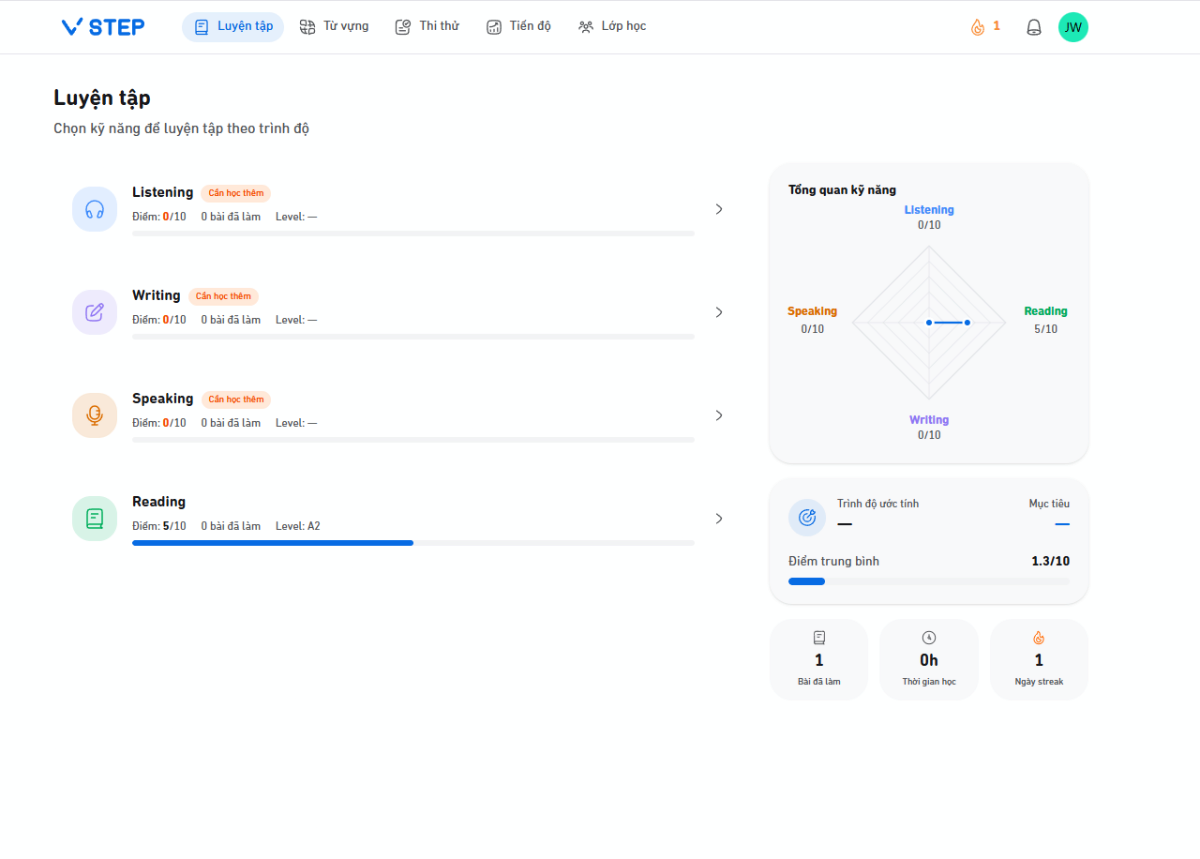
Task: Click the Writing pencil icon
Action: point(95,312)
